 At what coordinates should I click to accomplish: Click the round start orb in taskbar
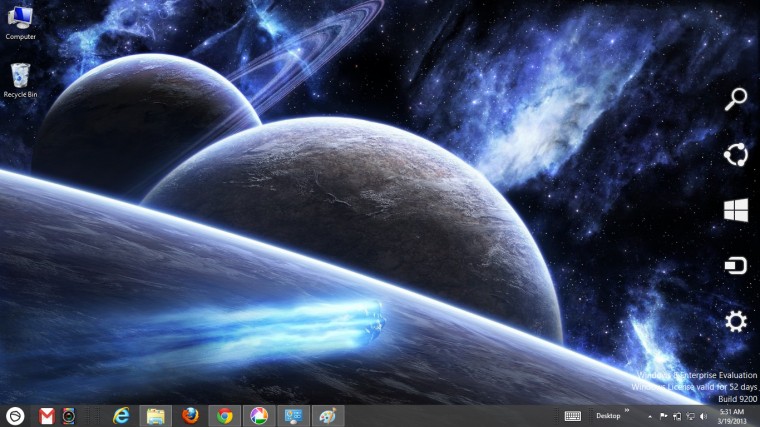tap(15, 416)
